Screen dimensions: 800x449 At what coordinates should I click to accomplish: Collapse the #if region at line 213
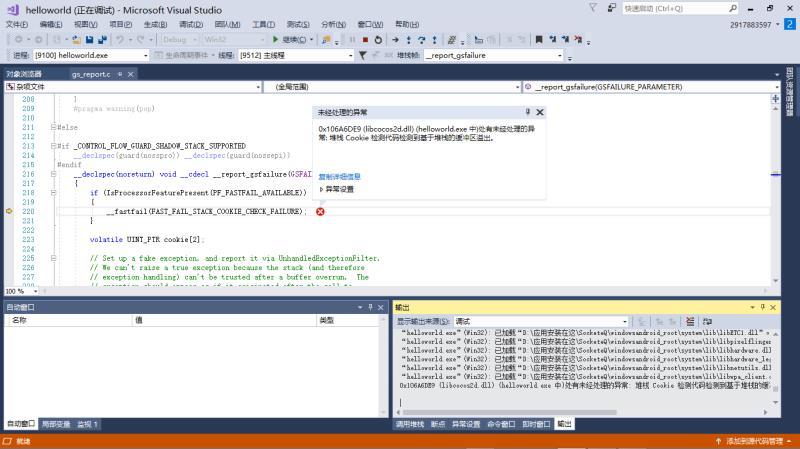point(54,146)
